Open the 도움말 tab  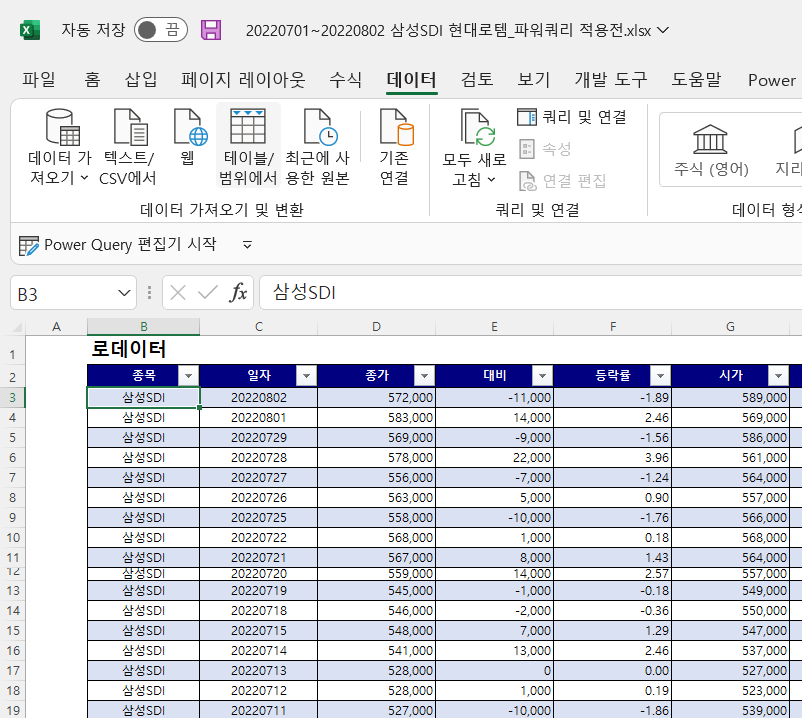click(x=696, y=80)
